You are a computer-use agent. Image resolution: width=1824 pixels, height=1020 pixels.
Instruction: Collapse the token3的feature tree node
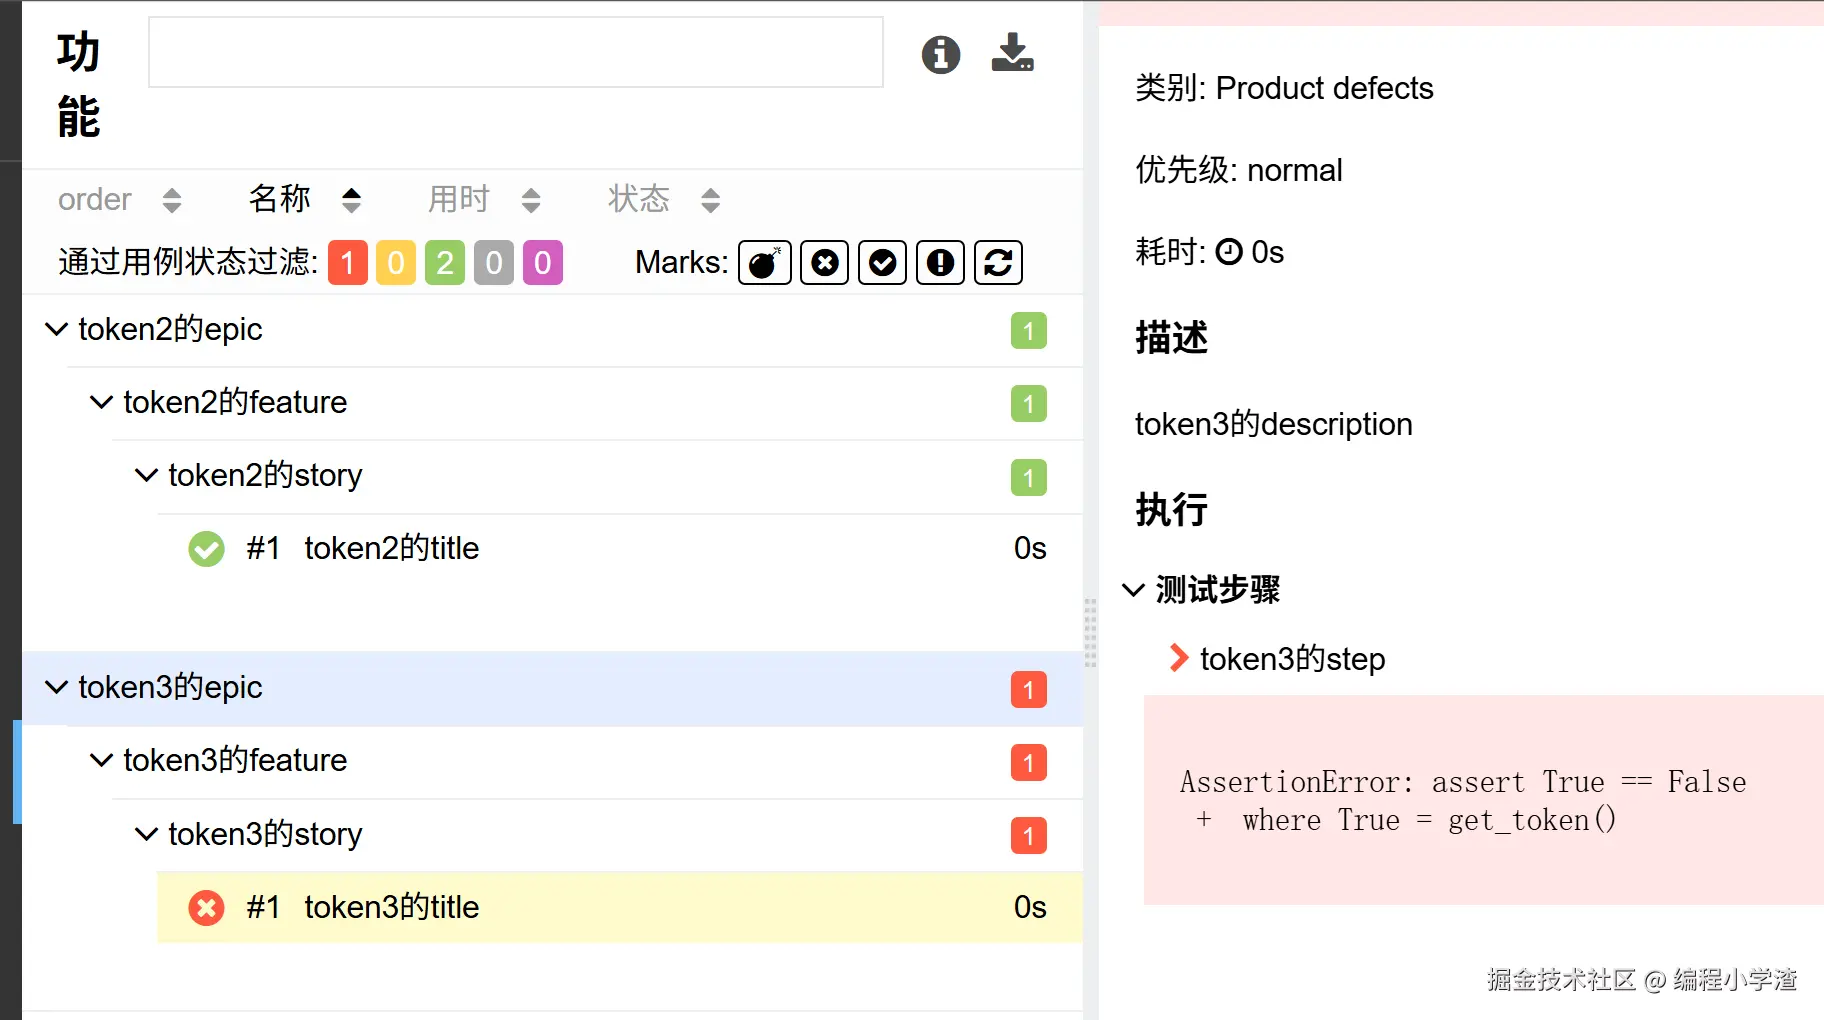pos(101,760)
